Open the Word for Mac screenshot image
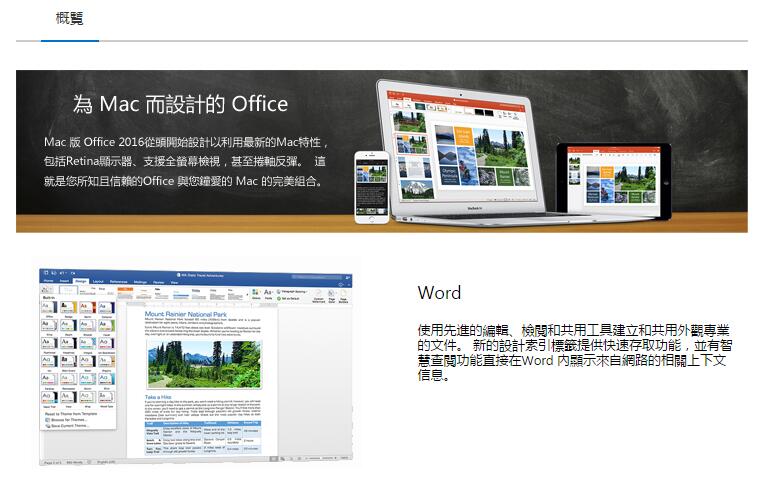Image resolution: width=769 pixels, height=490 pixels. coord(196,366)
